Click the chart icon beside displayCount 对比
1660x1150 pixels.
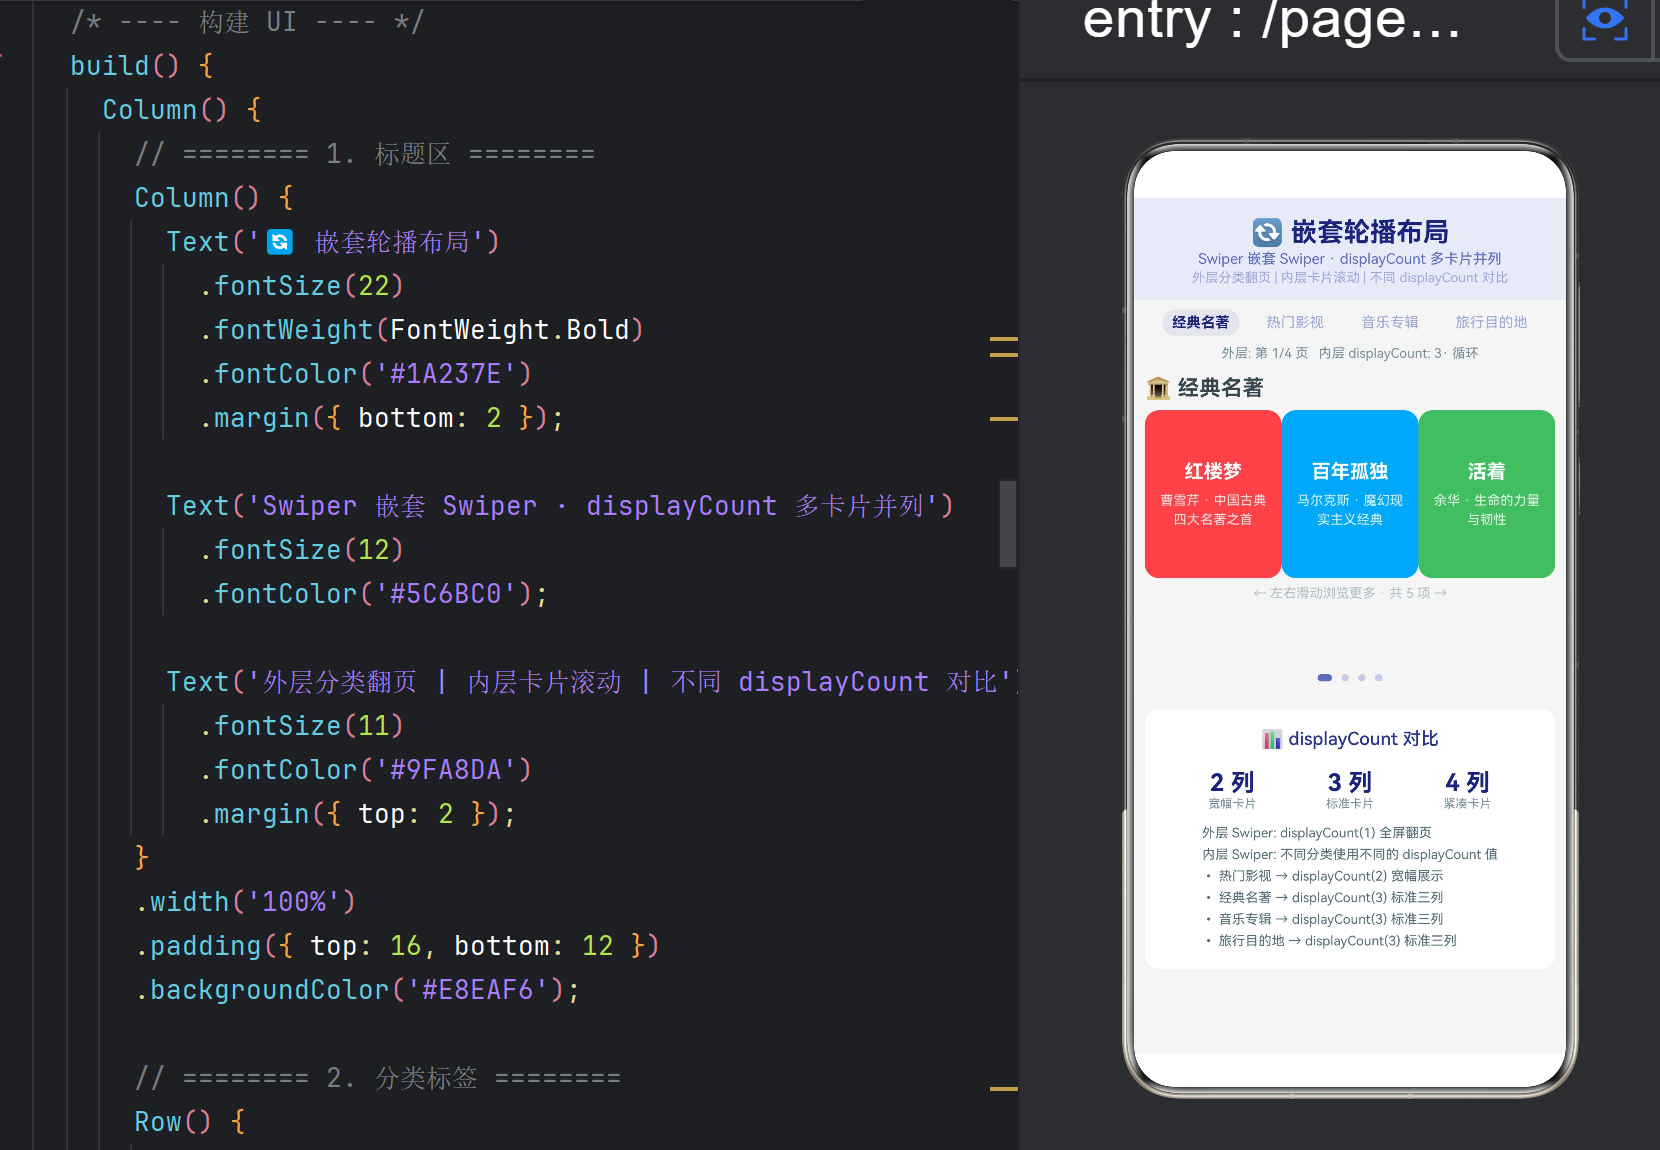point(1272,739)
